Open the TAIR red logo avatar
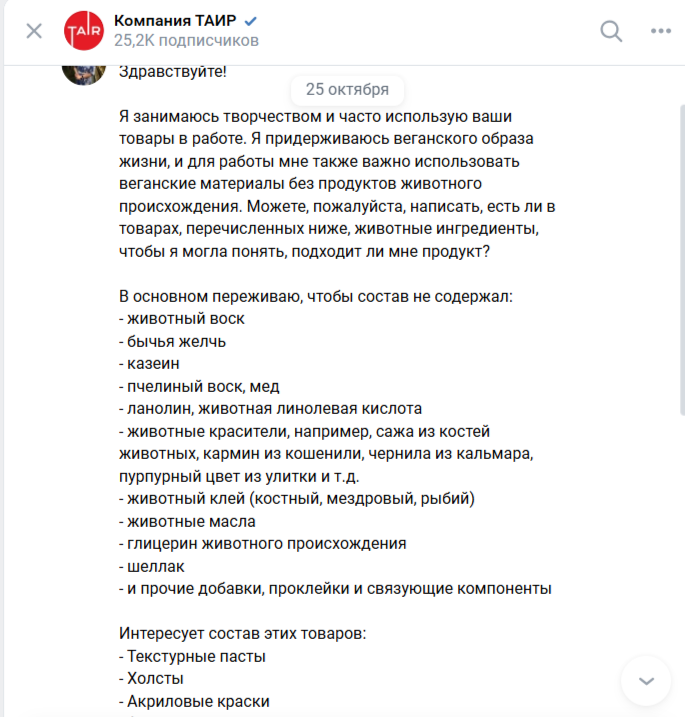Screen dimensions: 685x717 click(x=84, y=31)
